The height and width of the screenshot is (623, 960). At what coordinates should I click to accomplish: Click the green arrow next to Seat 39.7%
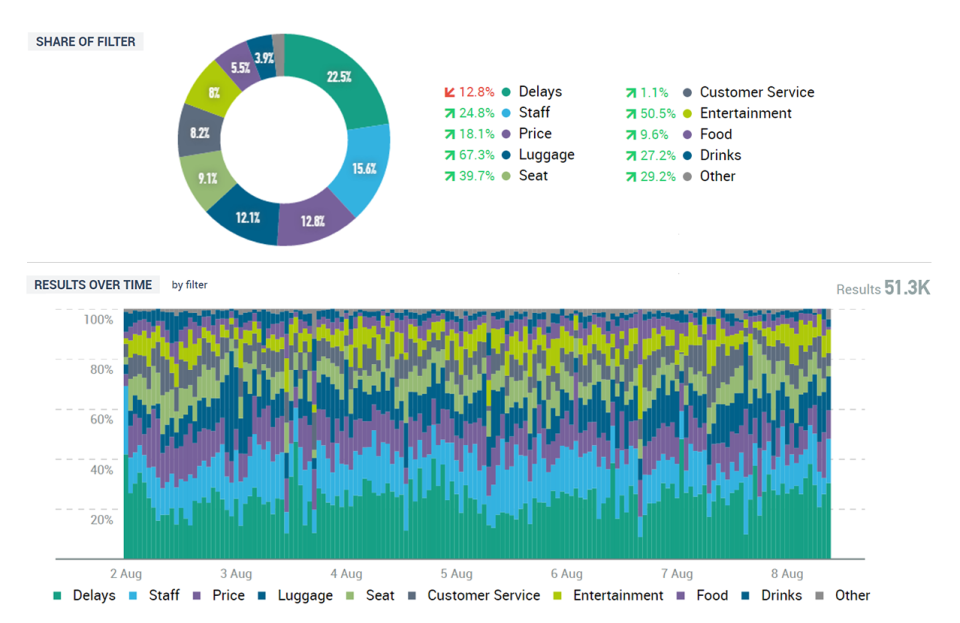(451, 176)
